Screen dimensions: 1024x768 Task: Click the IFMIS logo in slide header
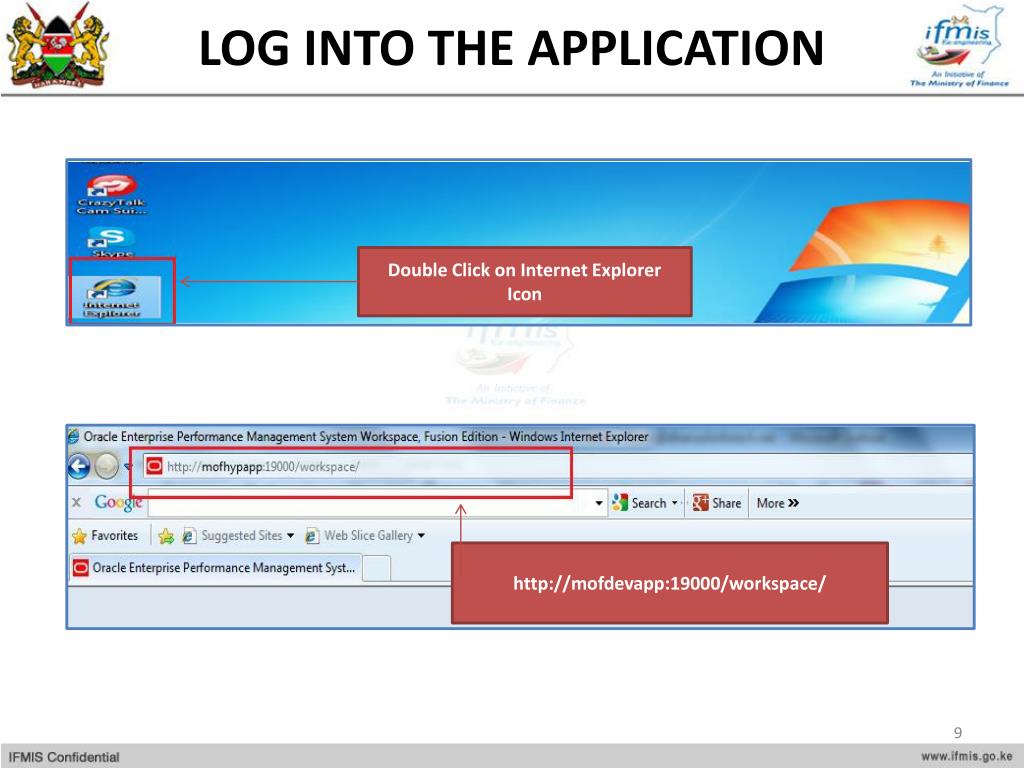coord(960,46)
